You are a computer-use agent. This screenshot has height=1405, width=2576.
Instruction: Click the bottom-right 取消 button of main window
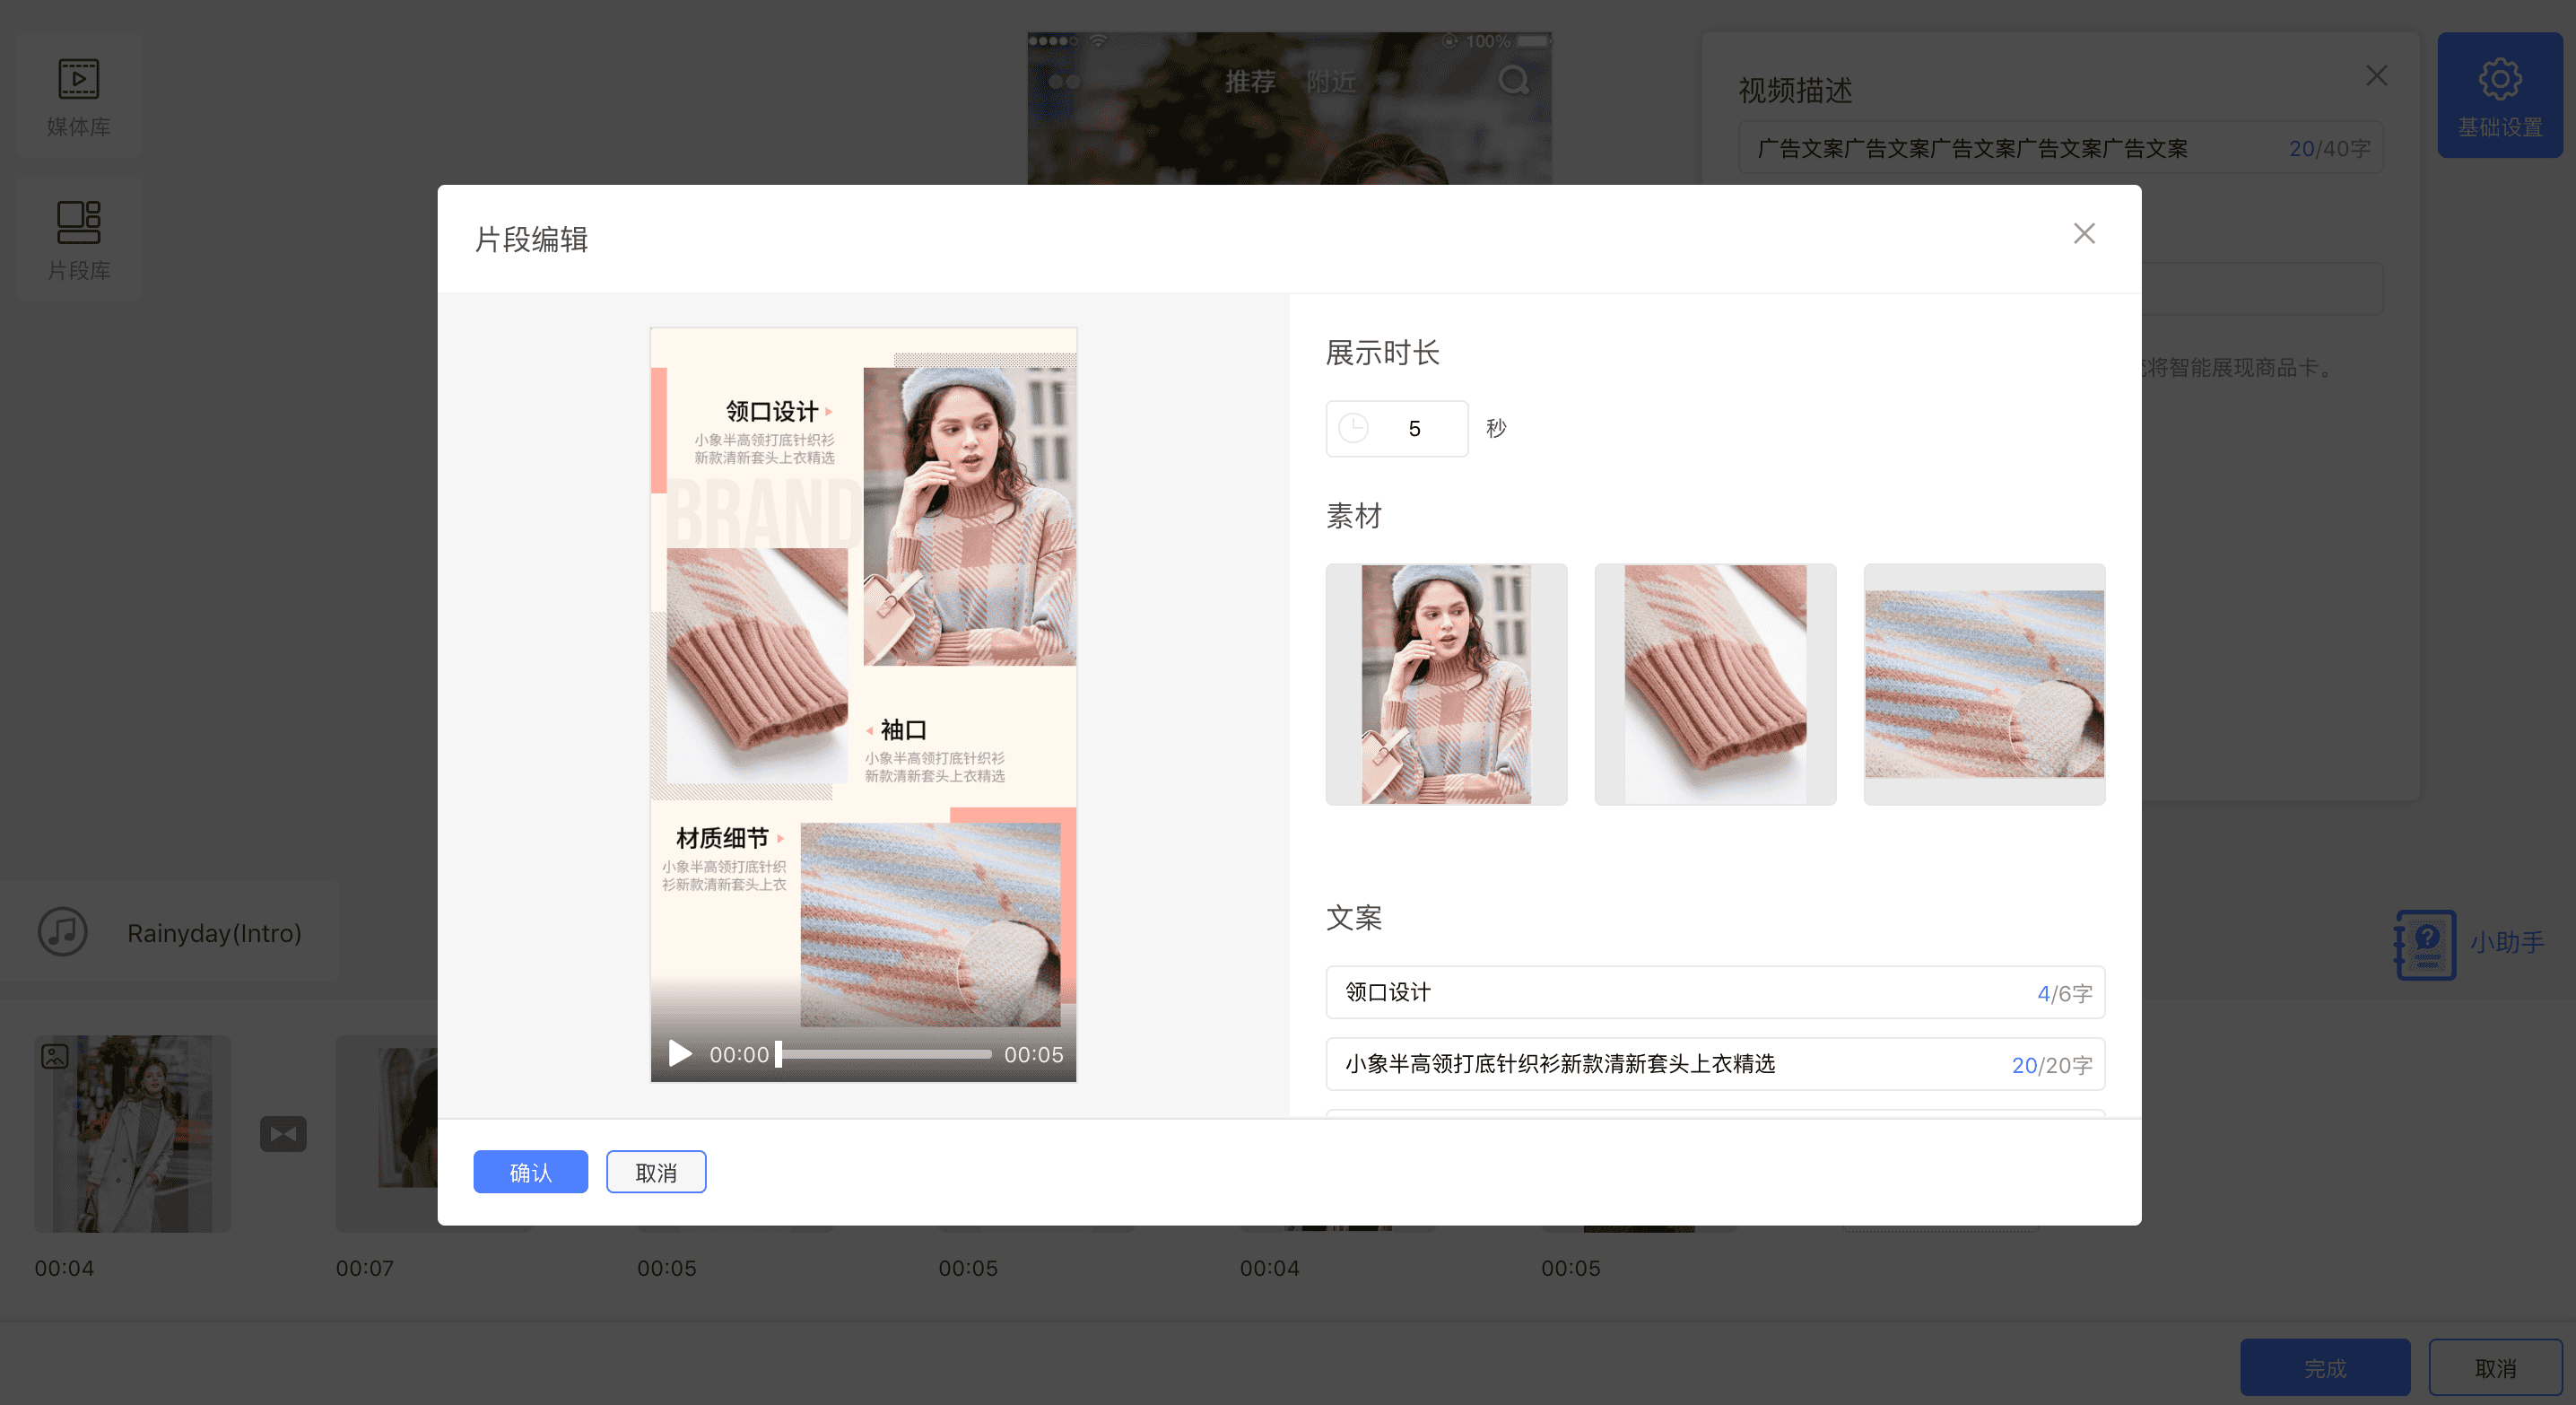(2495, 1367)
